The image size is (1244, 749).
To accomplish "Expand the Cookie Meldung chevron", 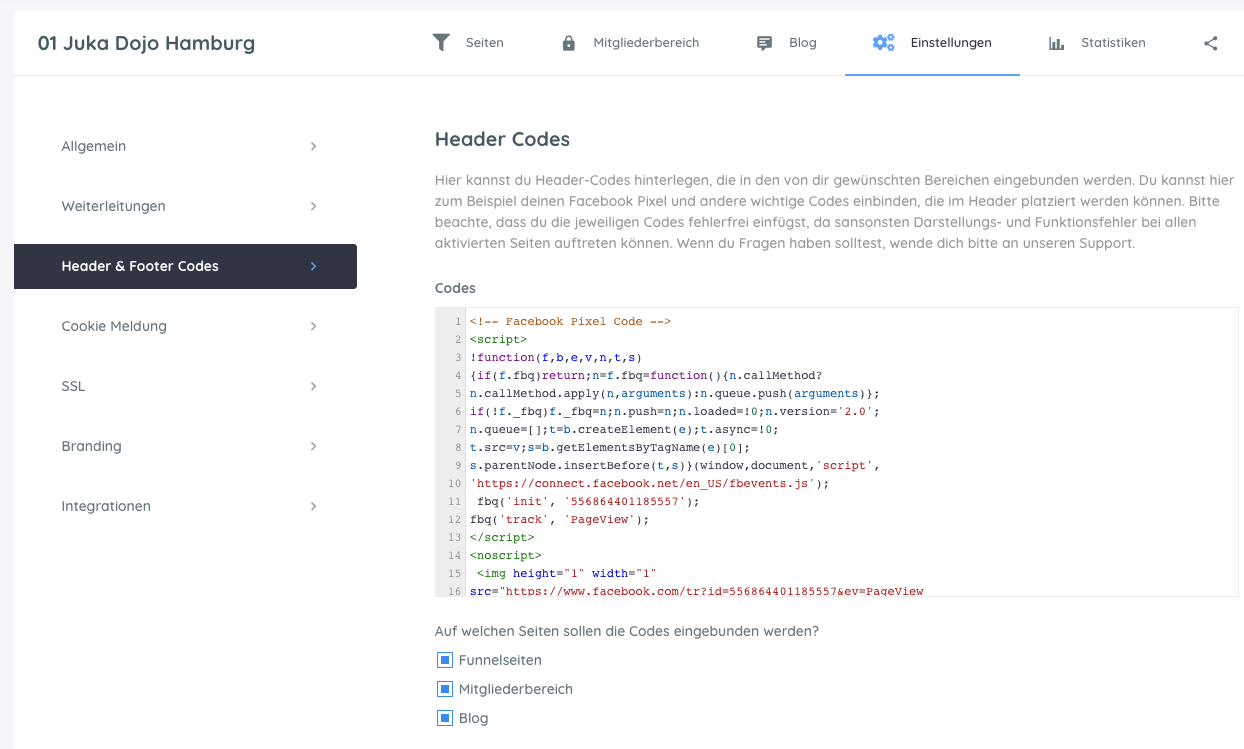I will (x=313, y=326).
